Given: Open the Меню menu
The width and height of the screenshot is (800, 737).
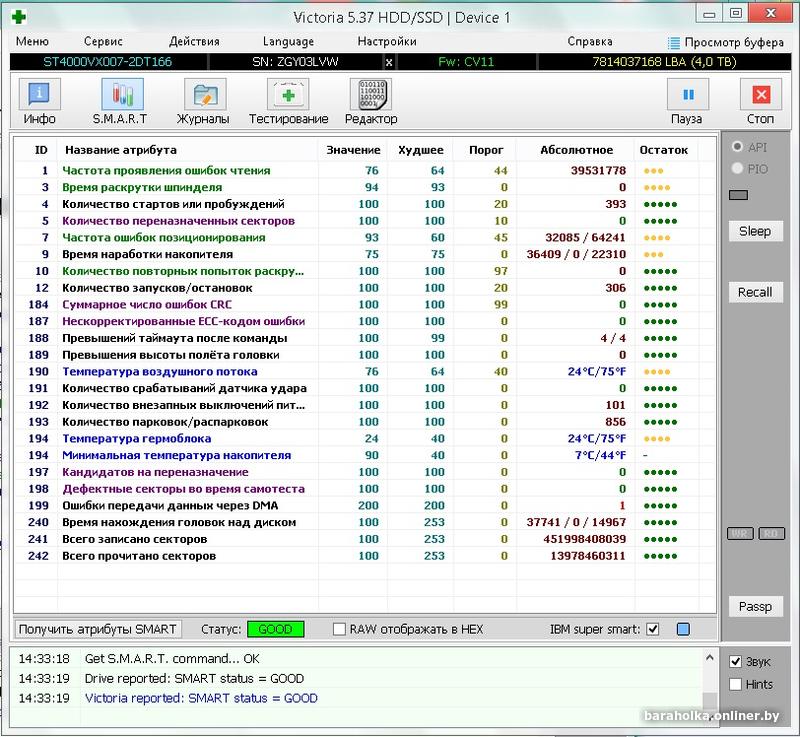Looking at the screenshot, I should click(32, 41).
